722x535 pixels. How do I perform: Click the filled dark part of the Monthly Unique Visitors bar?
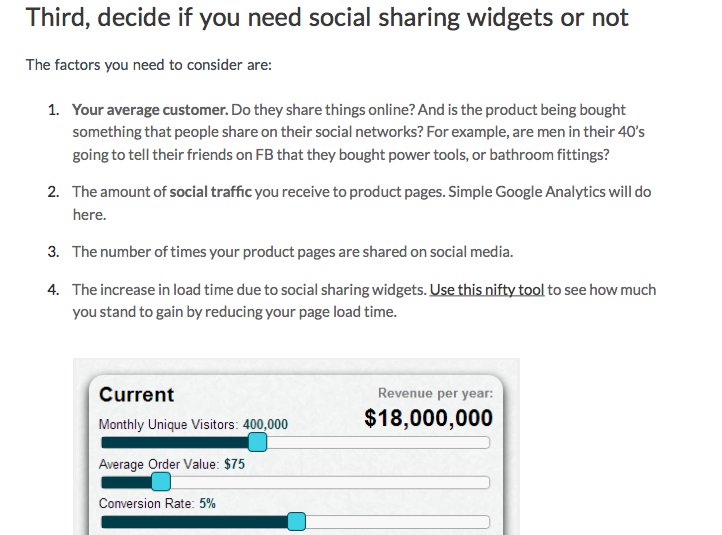pyautogui.click(x=175, y=443)
